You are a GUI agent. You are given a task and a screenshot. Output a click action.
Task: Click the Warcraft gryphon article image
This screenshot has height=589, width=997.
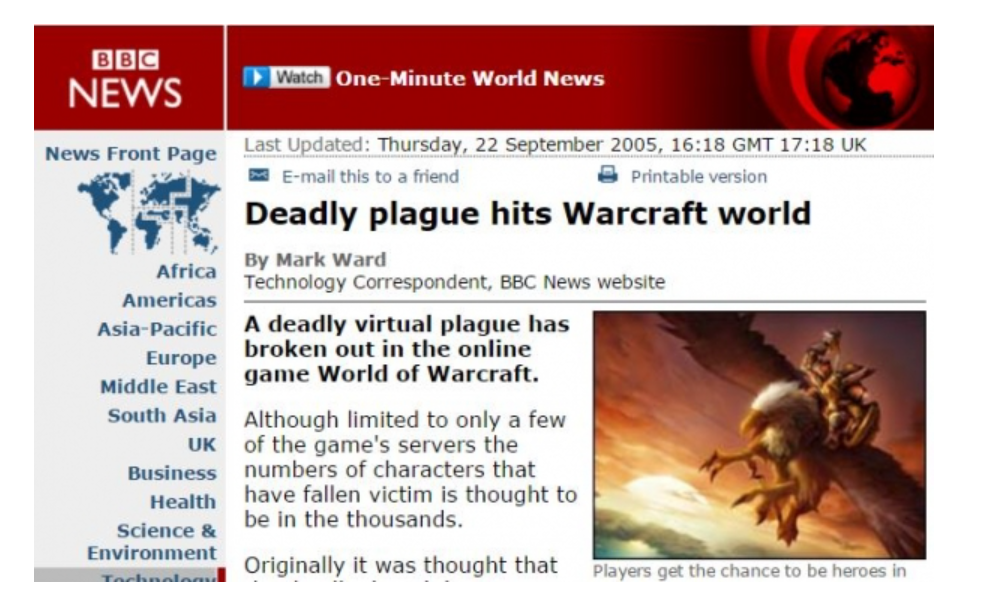(759, 434)
